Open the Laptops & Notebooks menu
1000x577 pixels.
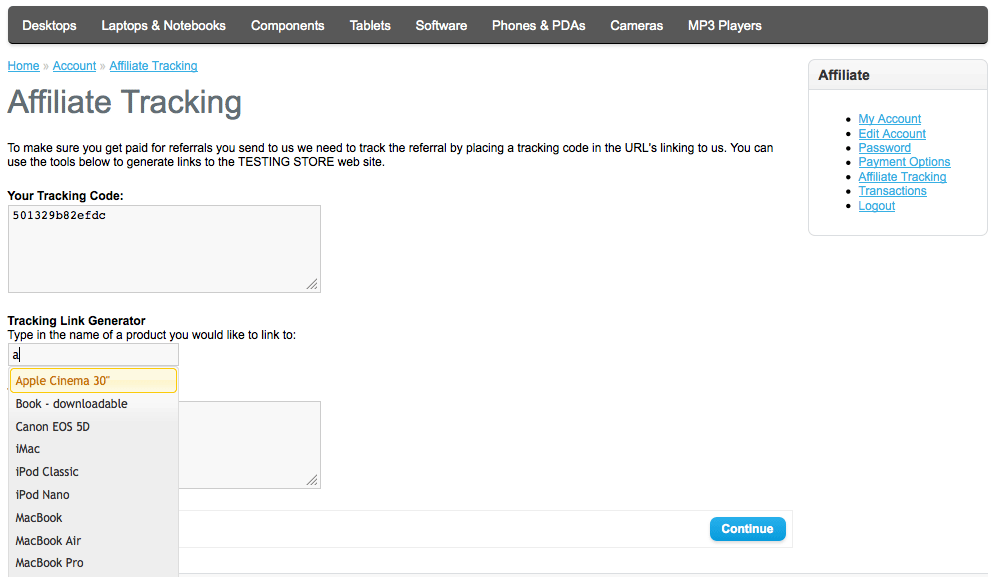tap(163, 25)
